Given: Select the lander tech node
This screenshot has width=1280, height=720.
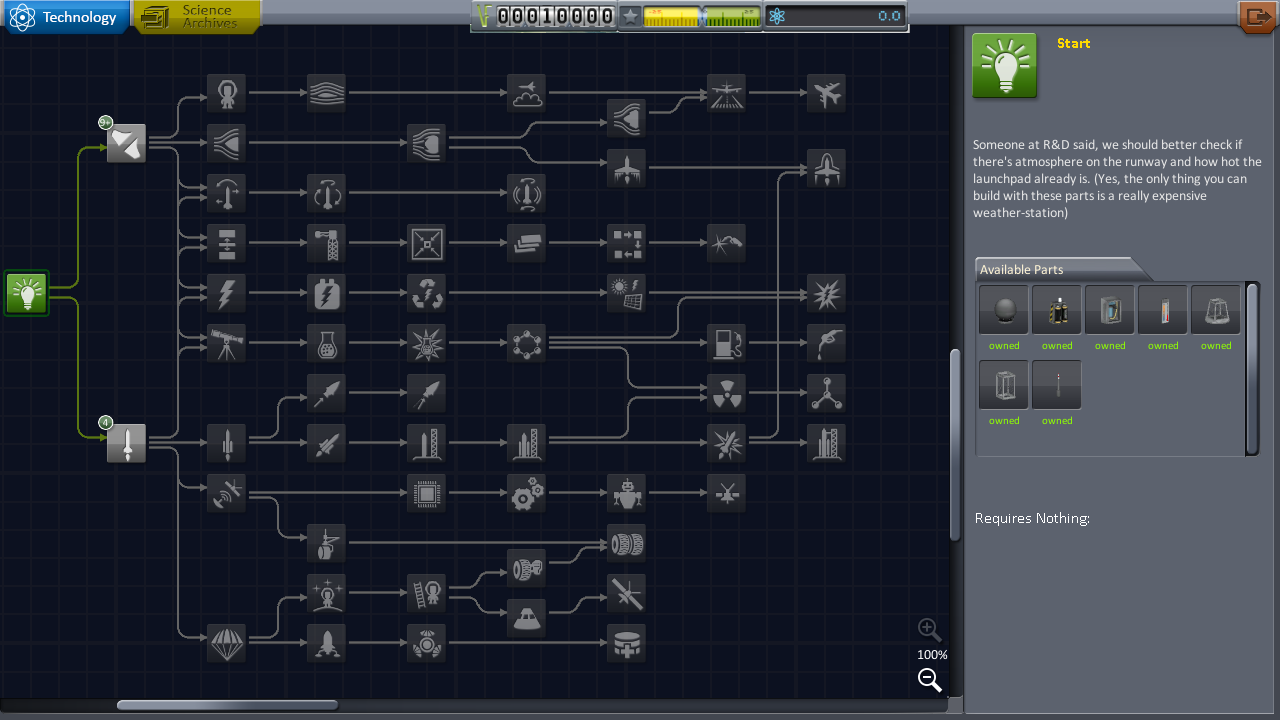Looking at the screenshot, I should 326,643.
